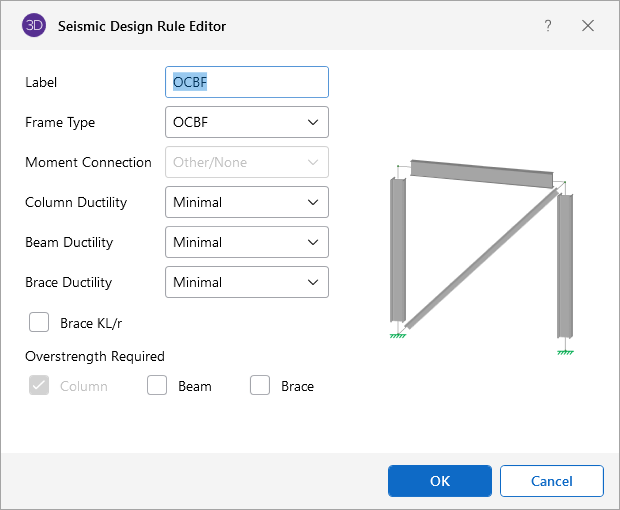Click the green support symbol under left column

[x=398, y=334]
